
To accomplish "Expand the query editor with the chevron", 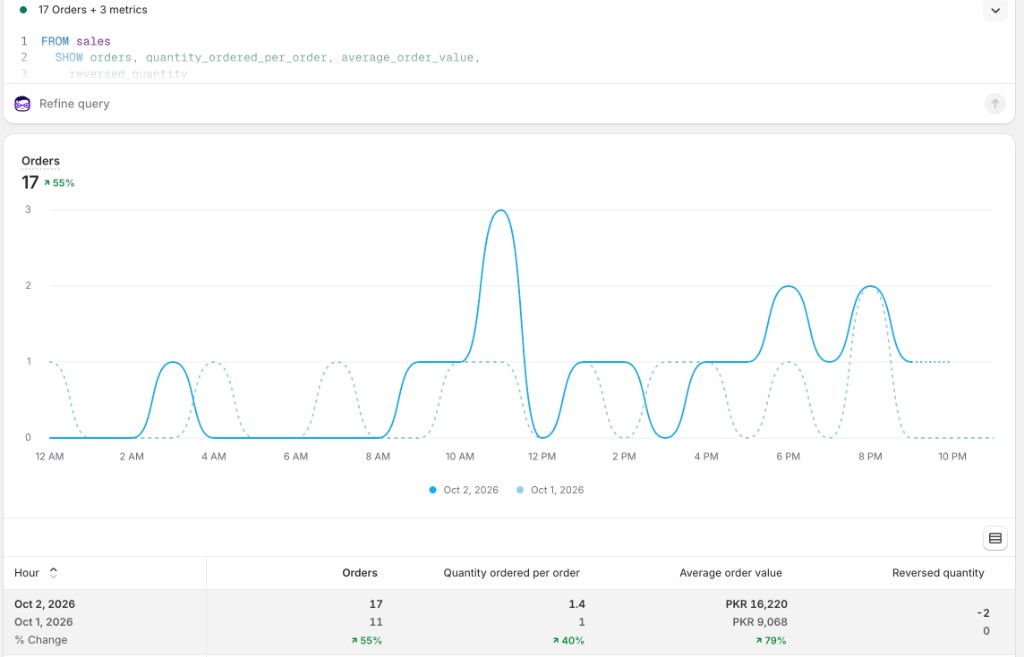I will click(x=995, y=10).
